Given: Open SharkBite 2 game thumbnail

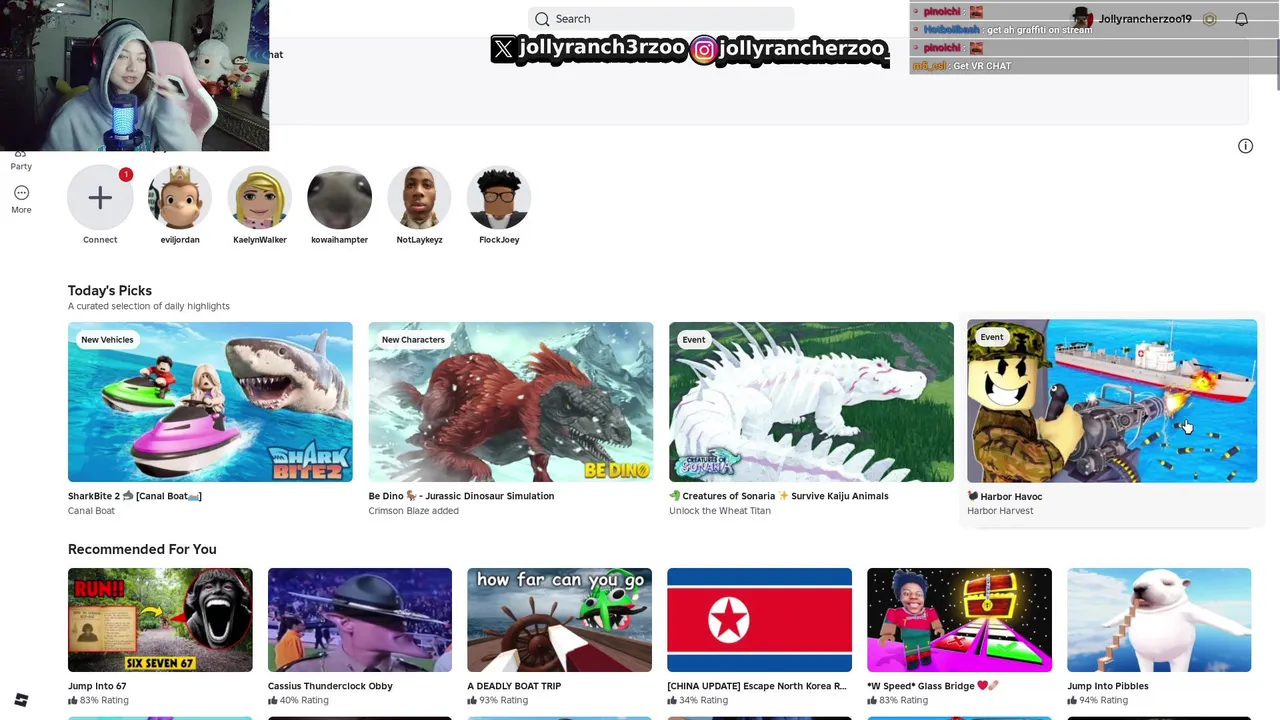Looking at the screenshot, I should 210,402.
